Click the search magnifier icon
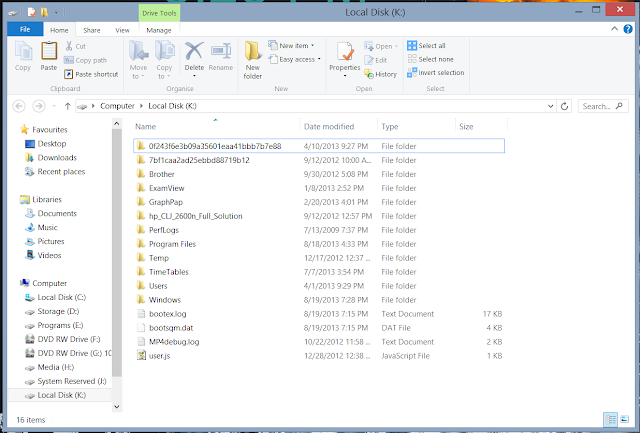This screenshot has height=433, width=640. tap(619, 106)
